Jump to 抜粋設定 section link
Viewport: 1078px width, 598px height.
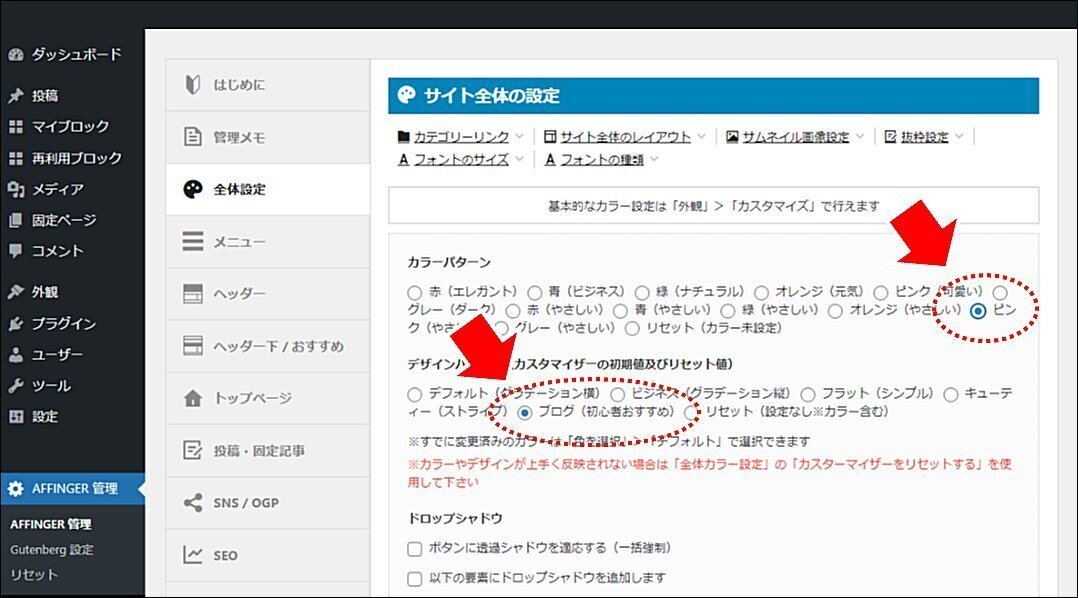[x=925, y=137]
